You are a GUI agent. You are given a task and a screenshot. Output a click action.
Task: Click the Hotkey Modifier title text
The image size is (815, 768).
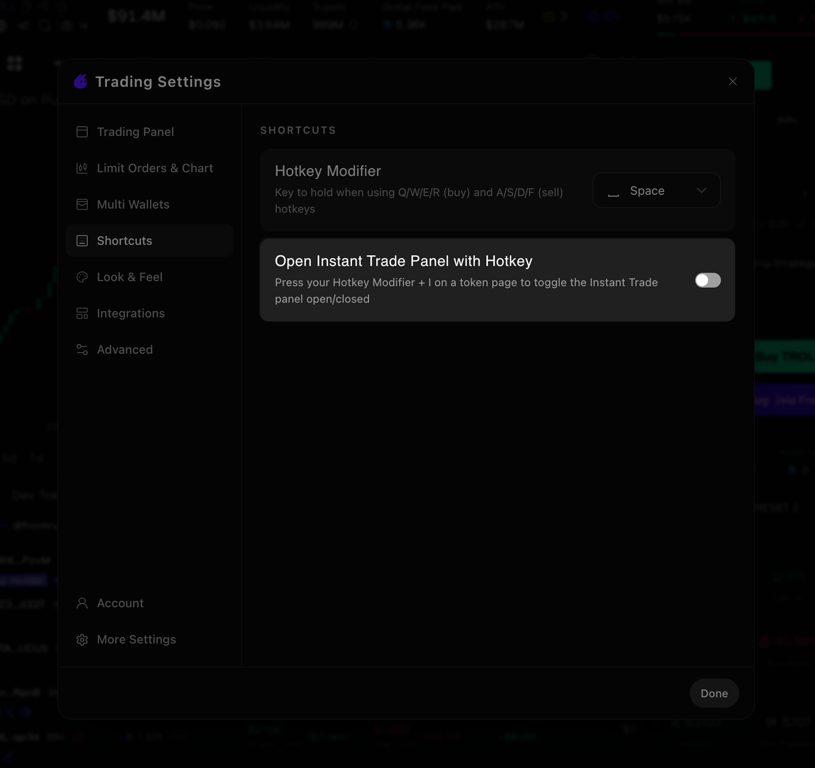328,171
